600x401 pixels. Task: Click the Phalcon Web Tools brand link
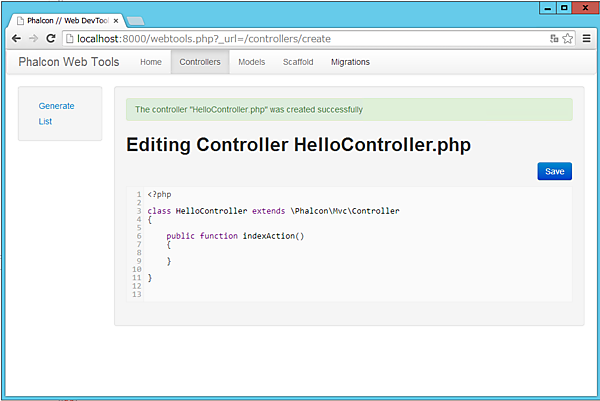click(69, 62)
